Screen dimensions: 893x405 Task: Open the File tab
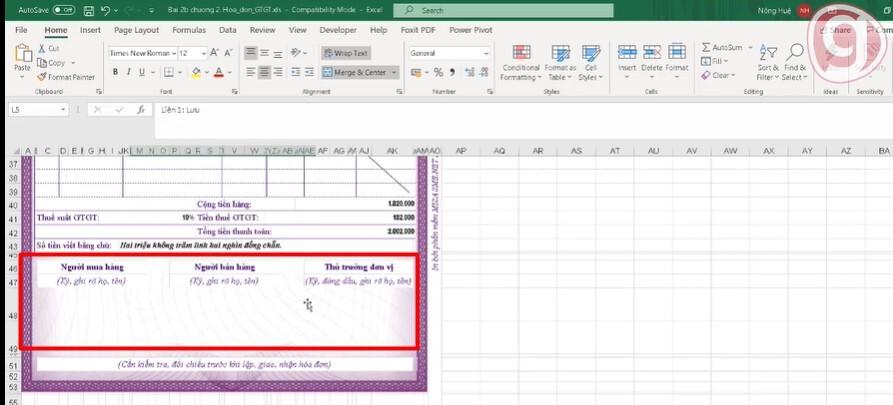[21, 30]
